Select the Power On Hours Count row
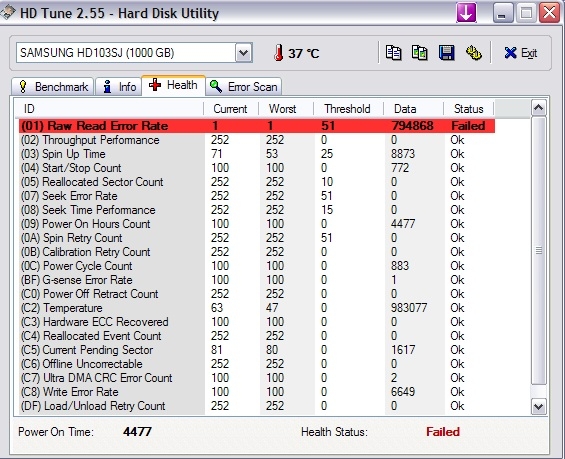This screenshot has width=565, height=459. 257,224
